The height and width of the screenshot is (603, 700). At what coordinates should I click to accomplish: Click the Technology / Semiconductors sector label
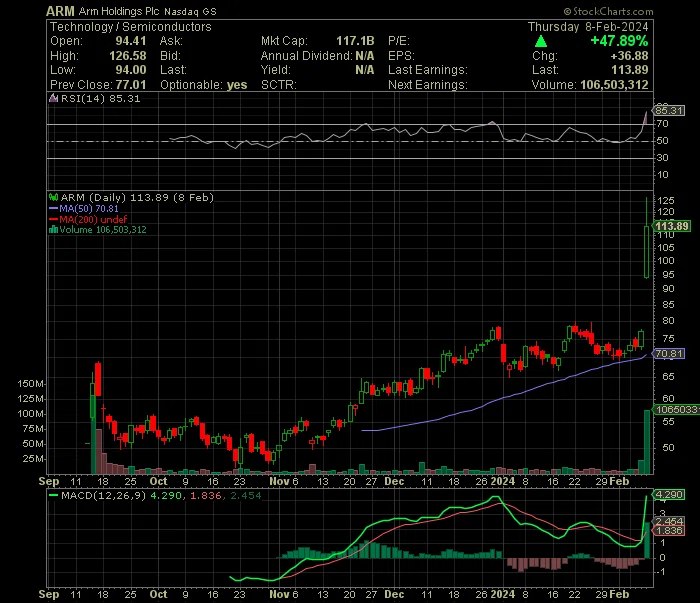click(130, 27)
